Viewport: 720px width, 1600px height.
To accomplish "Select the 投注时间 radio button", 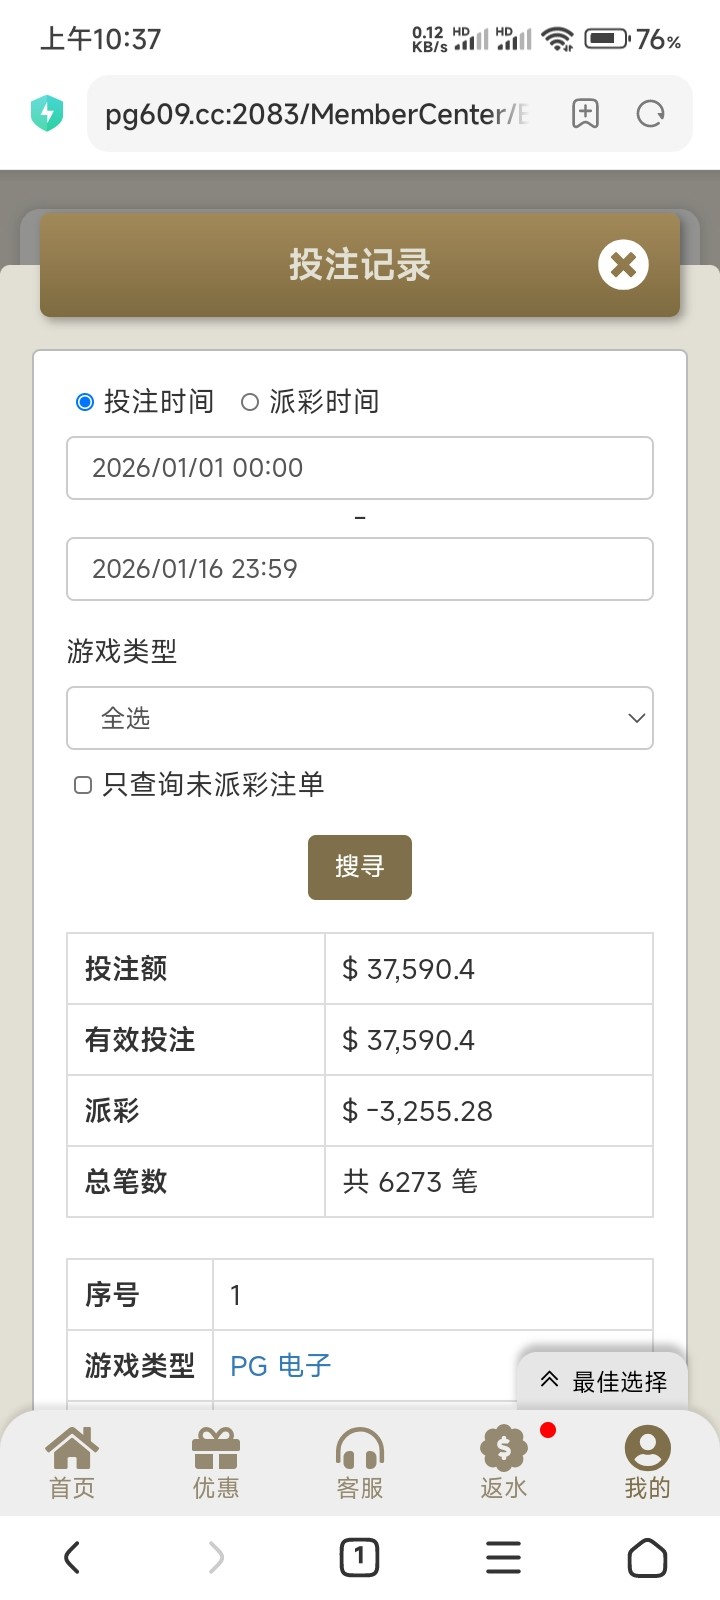I will coord(85,402).
